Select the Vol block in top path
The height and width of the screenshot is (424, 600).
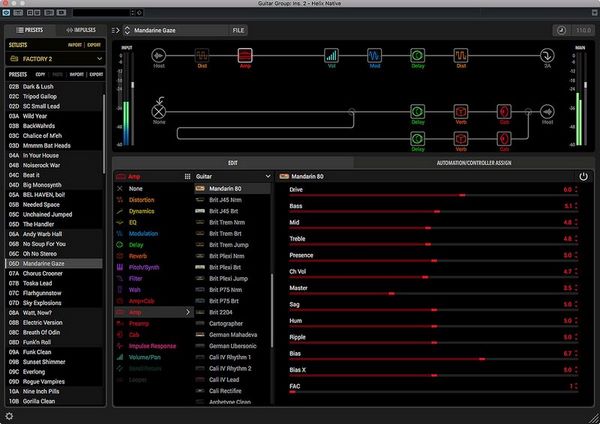pyautogui.click(x=331, y=55)
